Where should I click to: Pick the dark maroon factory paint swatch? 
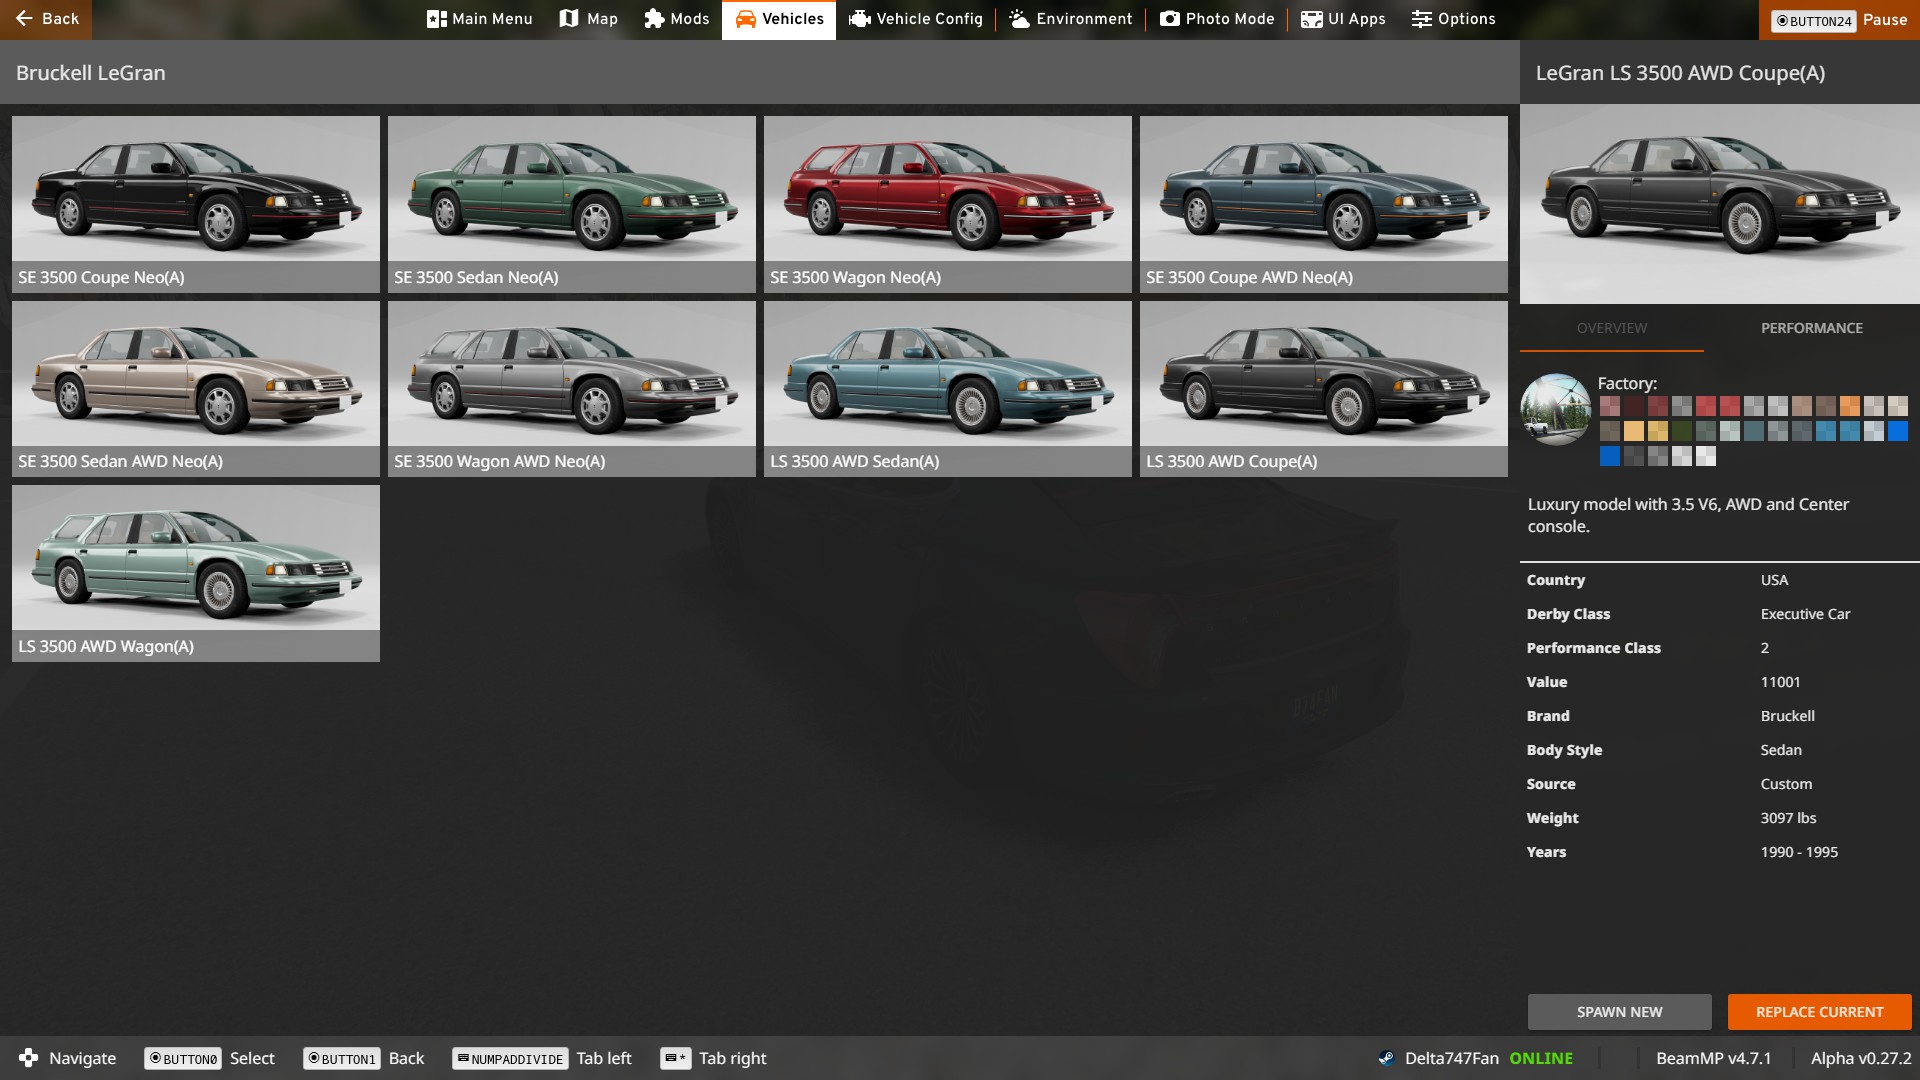(x=1634, y=406)
